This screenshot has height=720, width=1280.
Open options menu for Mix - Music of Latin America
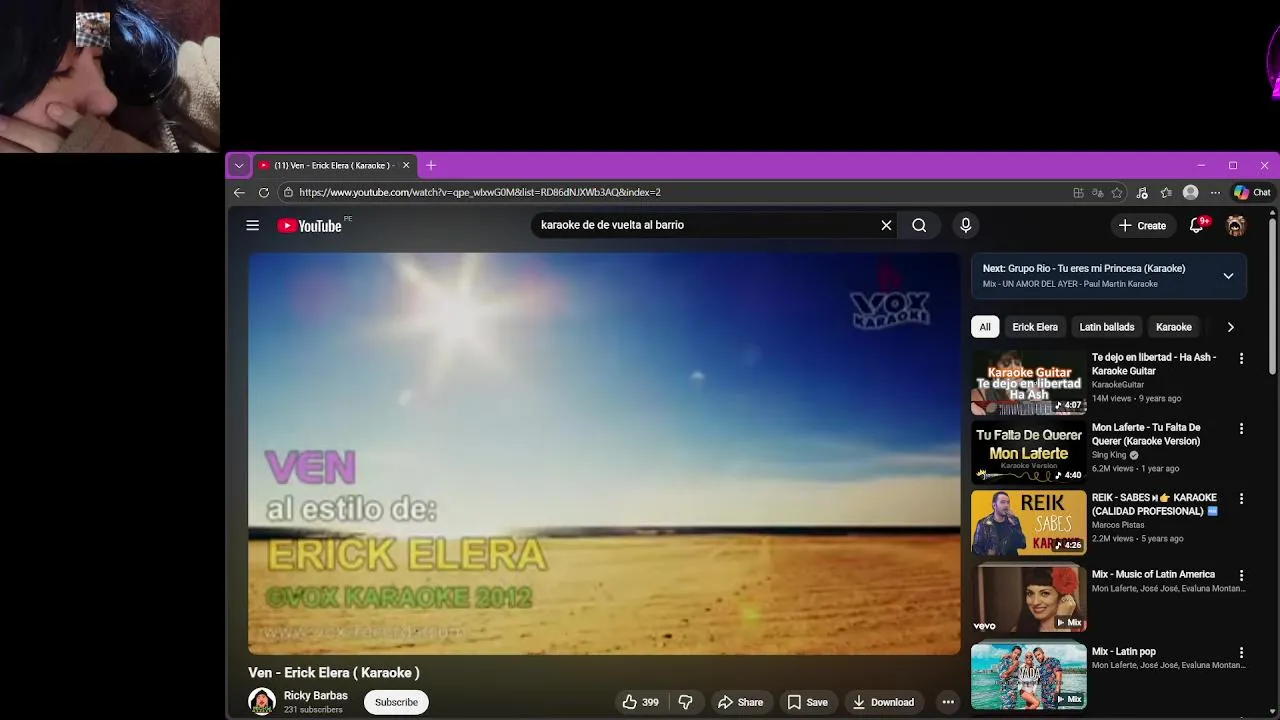point(1241,575)
